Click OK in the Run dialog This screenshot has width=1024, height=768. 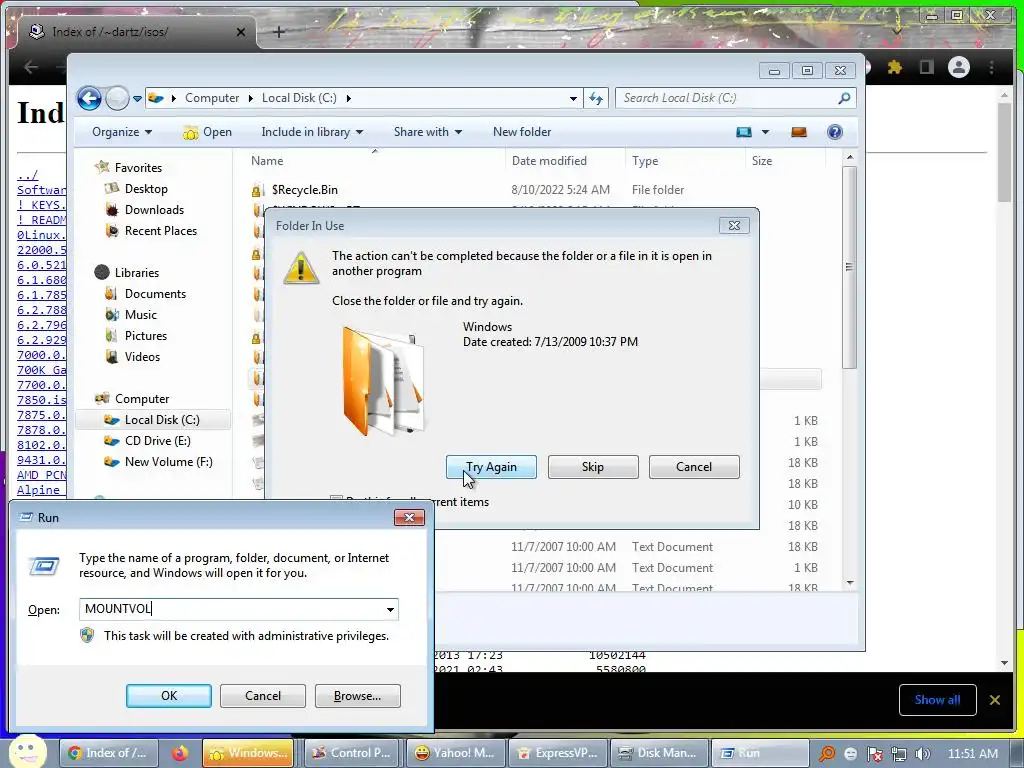click(168, 696)
